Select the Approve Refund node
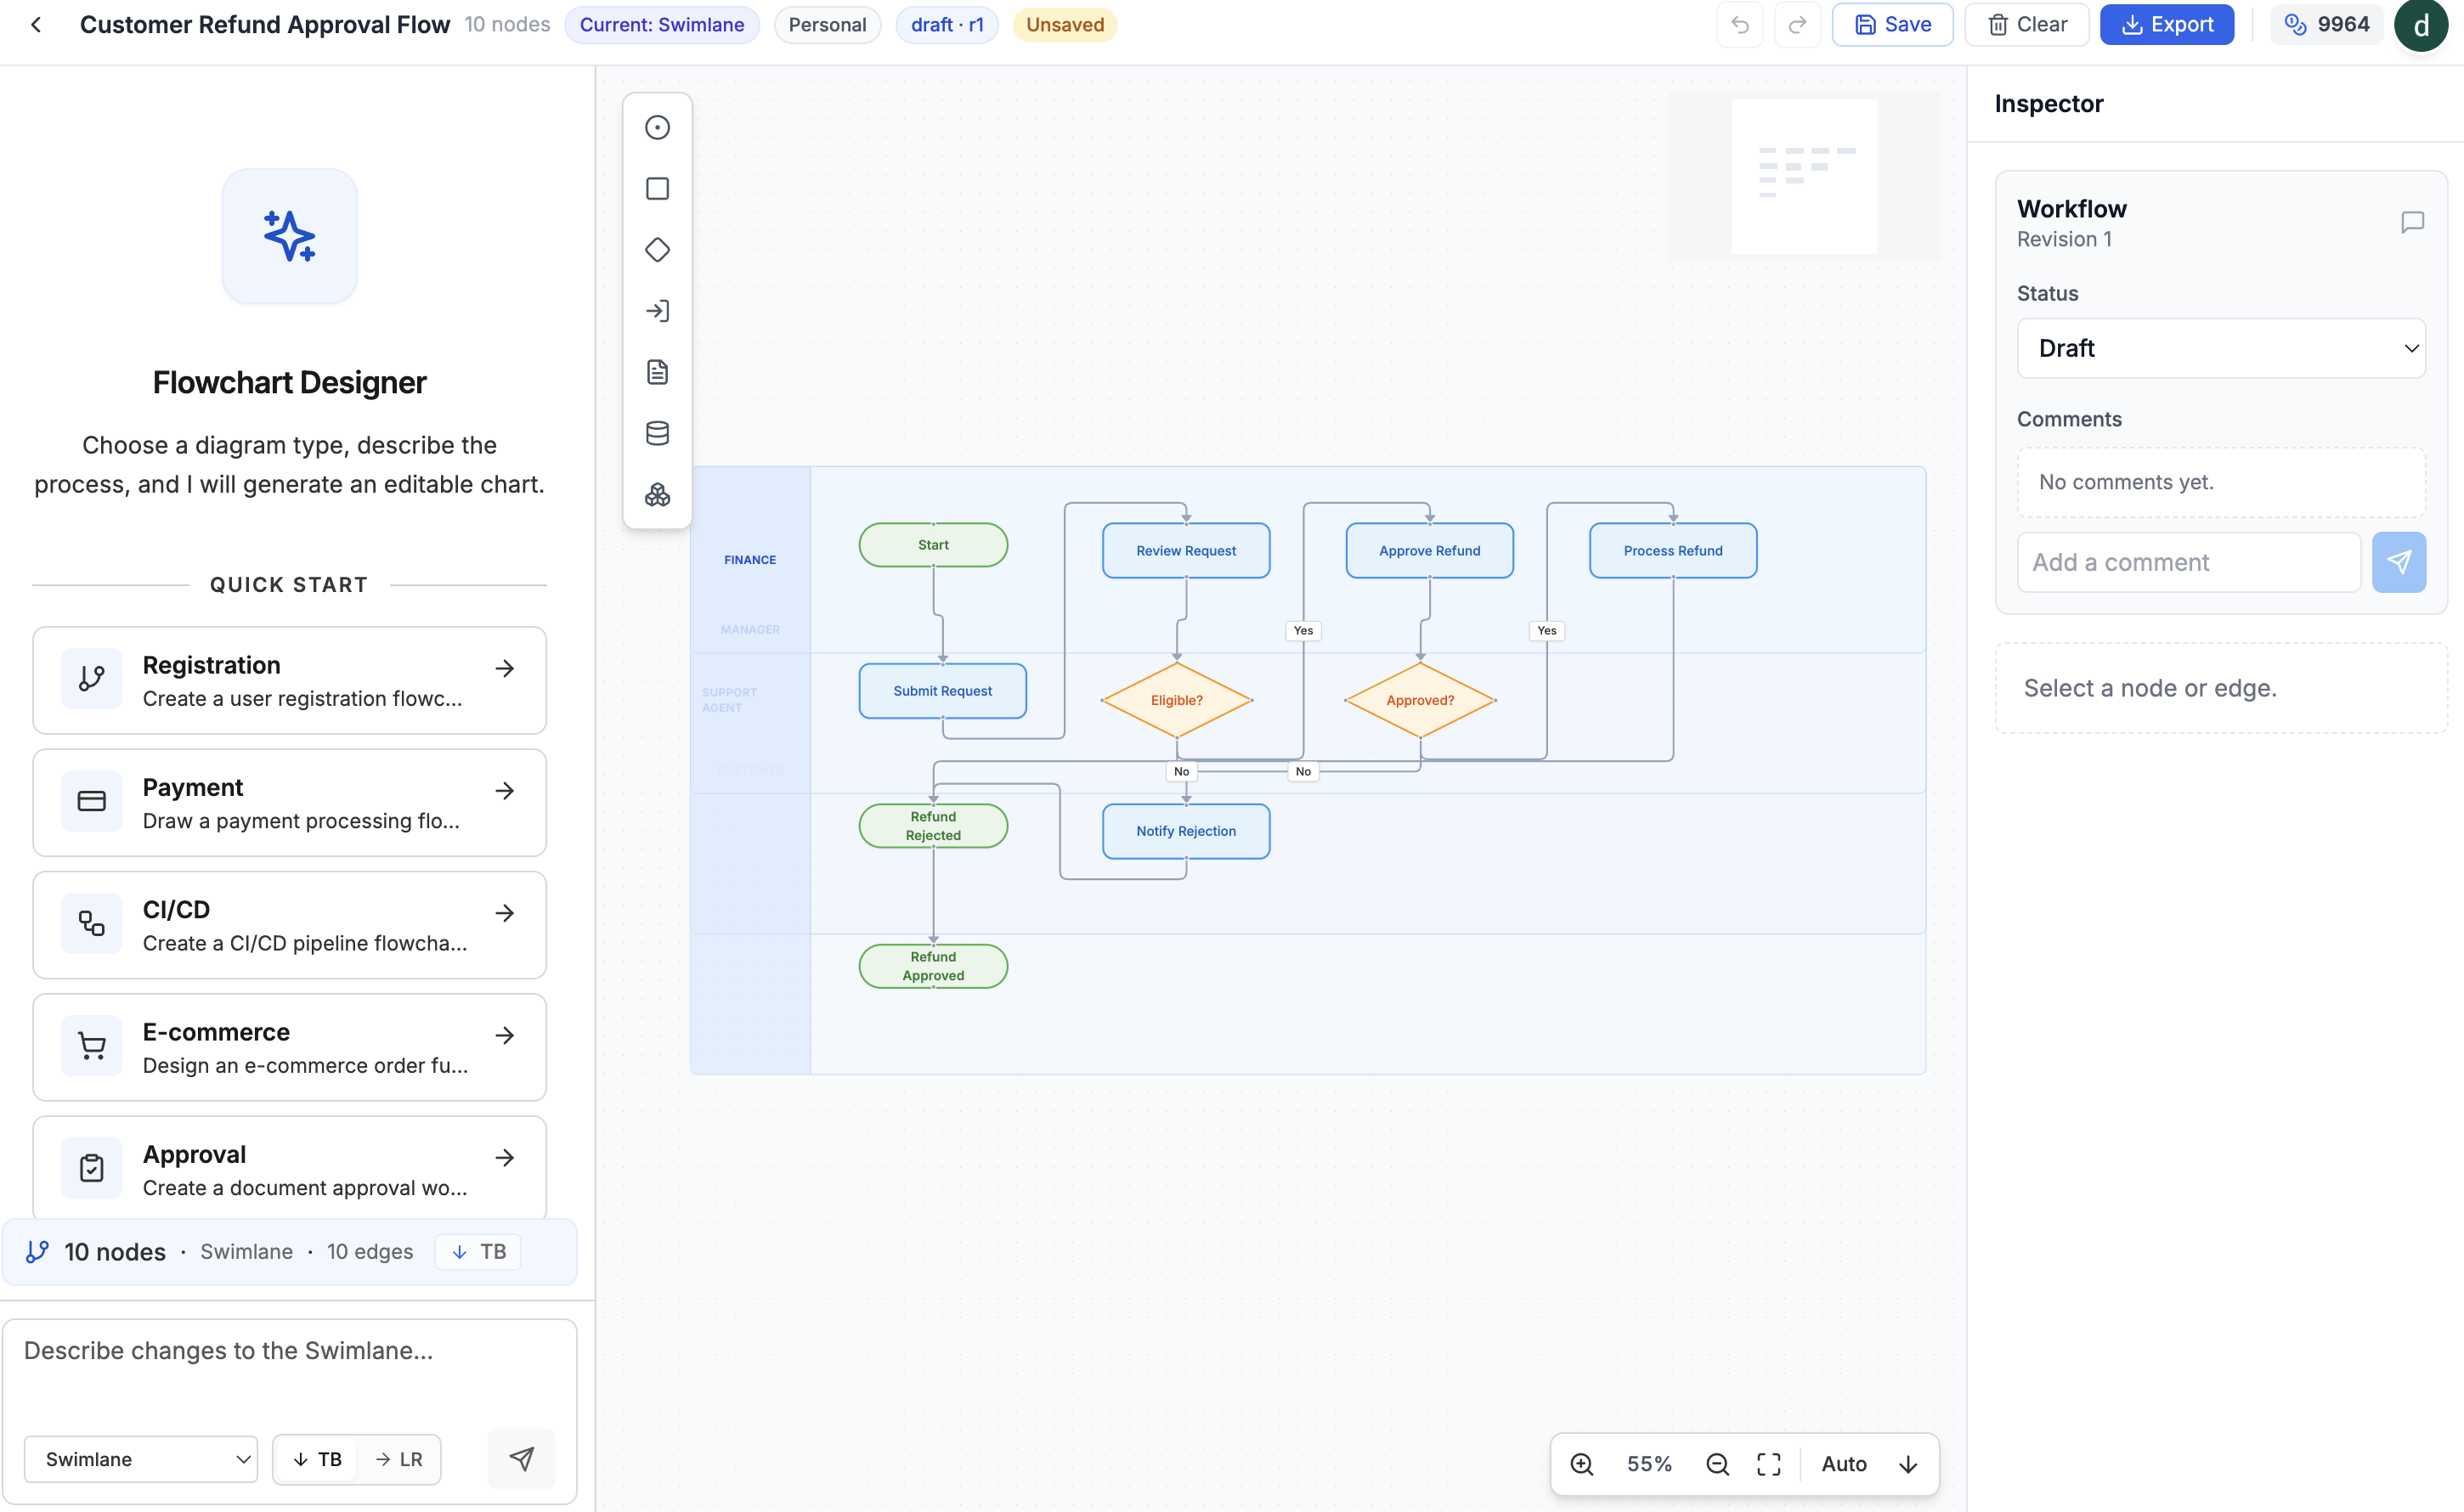This screenshot has width=2464, height=1512. [1429, 551]
